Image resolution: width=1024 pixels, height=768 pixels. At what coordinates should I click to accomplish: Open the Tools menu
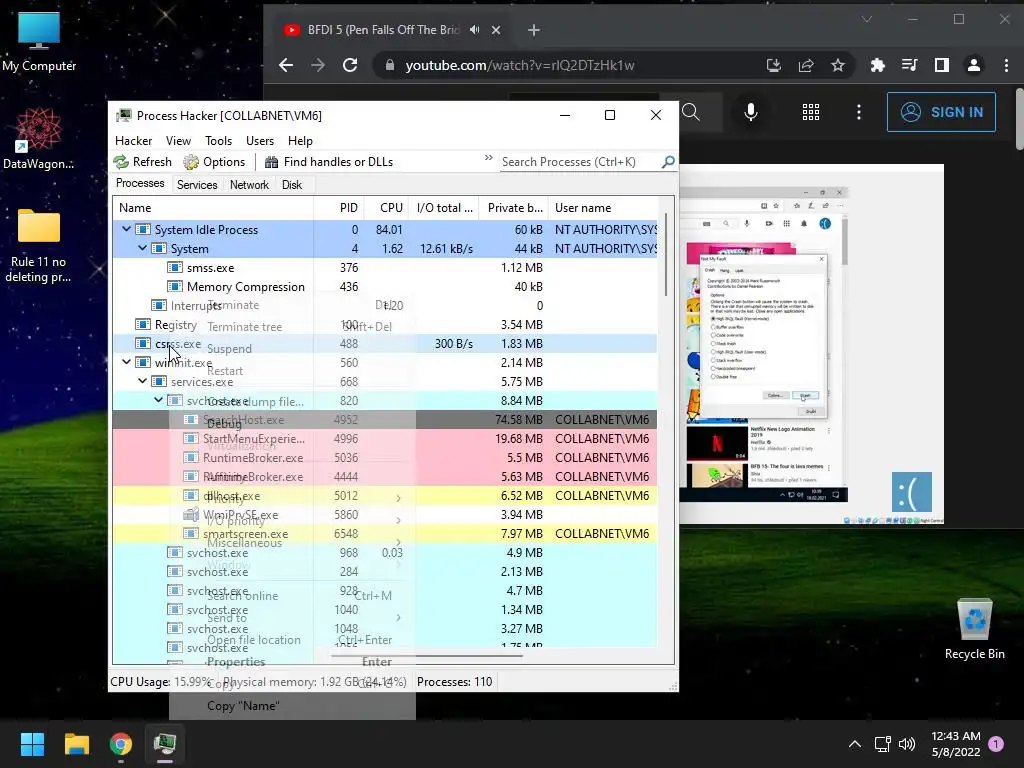218,140
